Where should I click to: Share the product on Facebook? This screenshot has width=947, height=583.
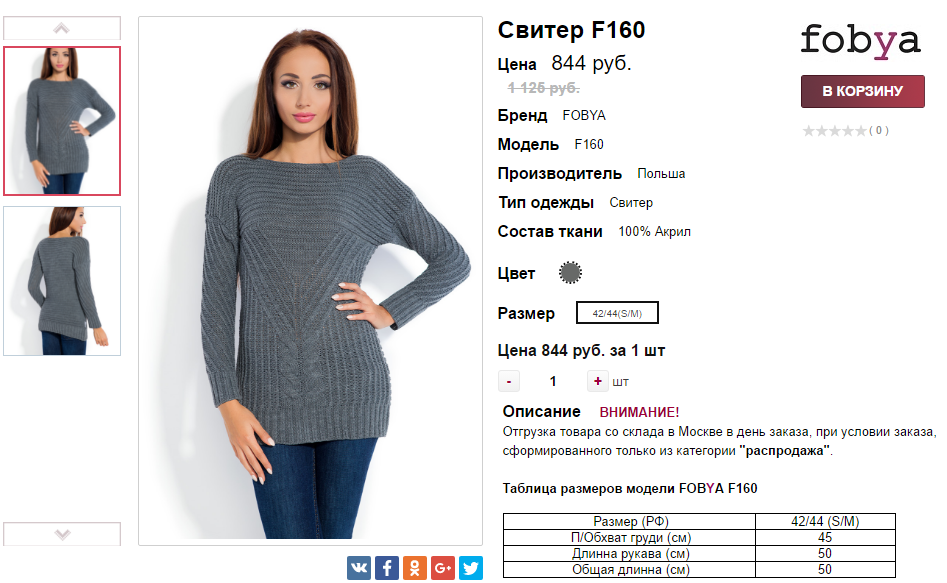[387, 568]
